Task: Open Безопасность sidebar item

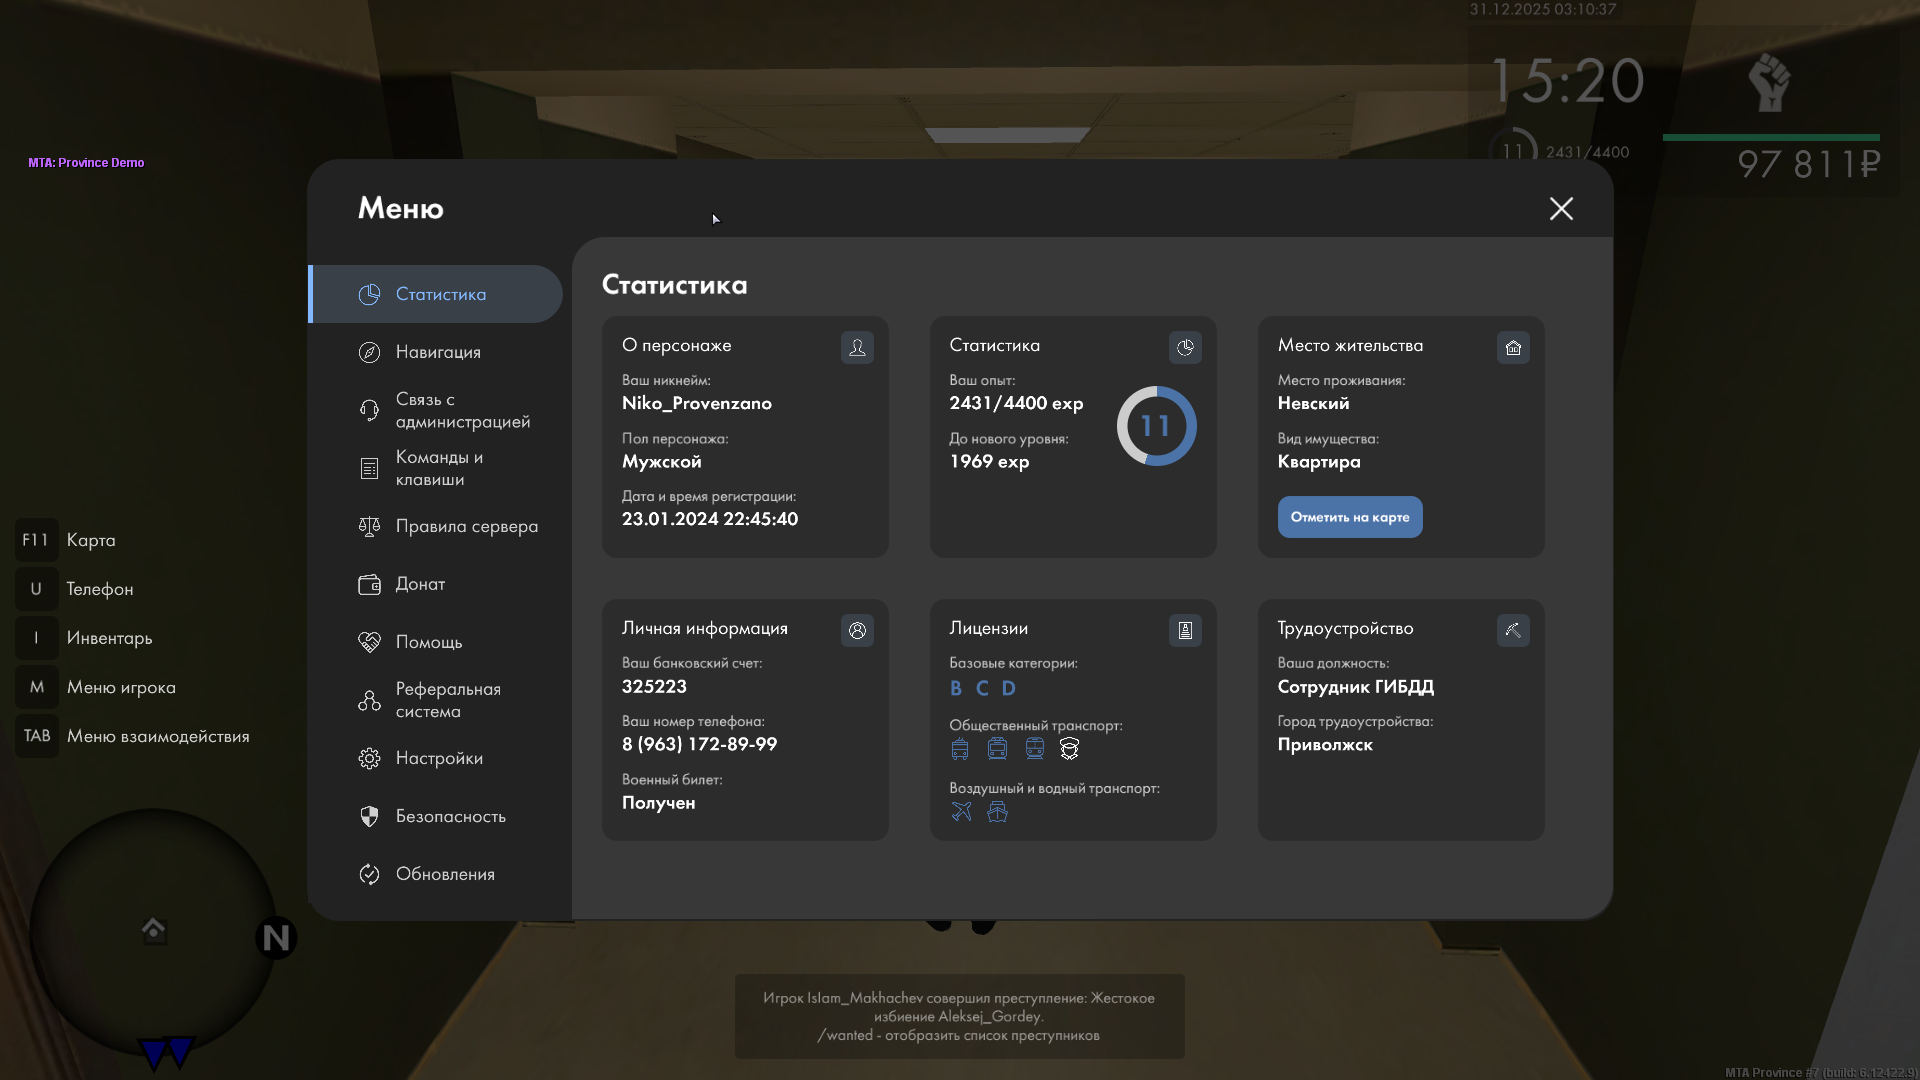Action: pos(450,816)
